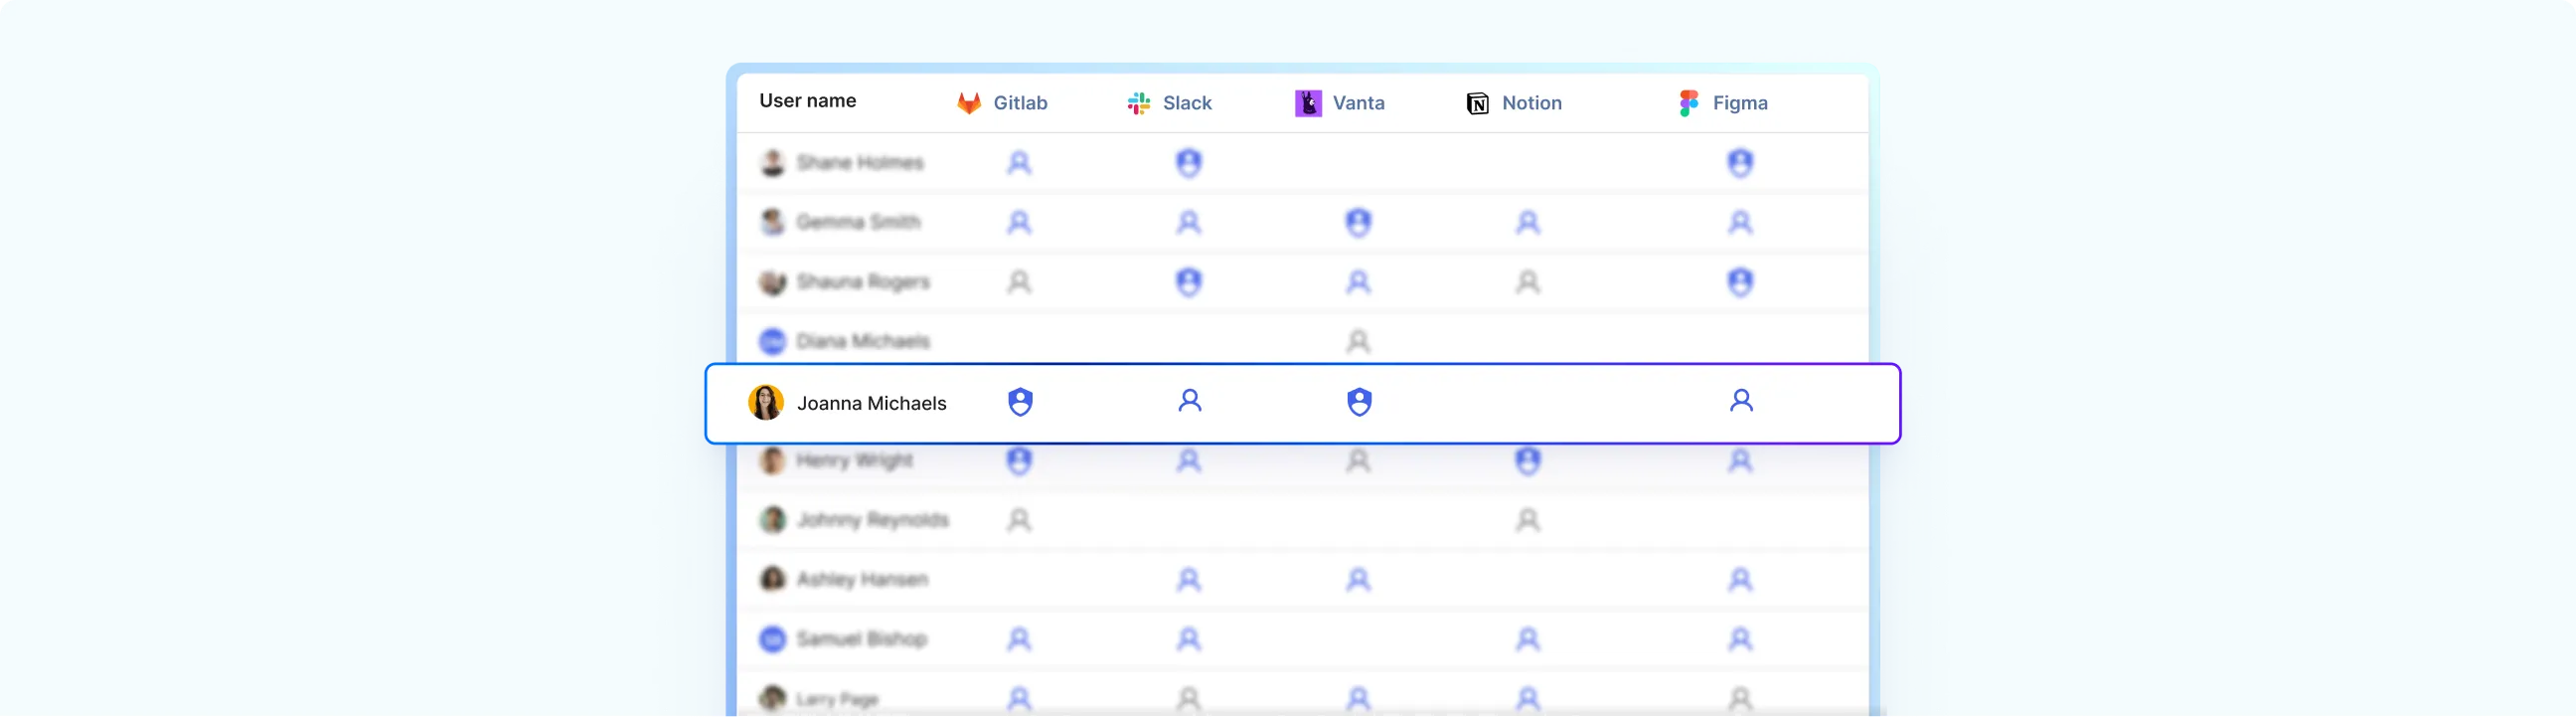
Task: Click Johnny Reynolds' gray Notion user icon
Action: 1527,520
